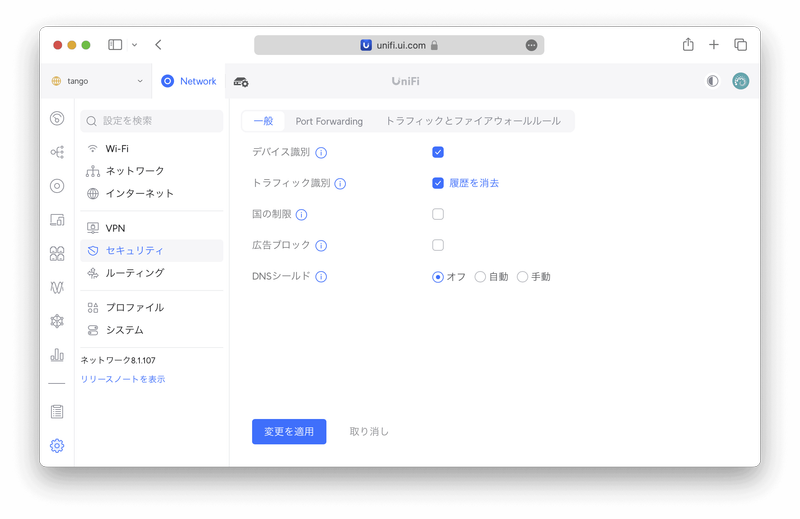Click the 変更を適用 button
800x519 pixels.
288,431
